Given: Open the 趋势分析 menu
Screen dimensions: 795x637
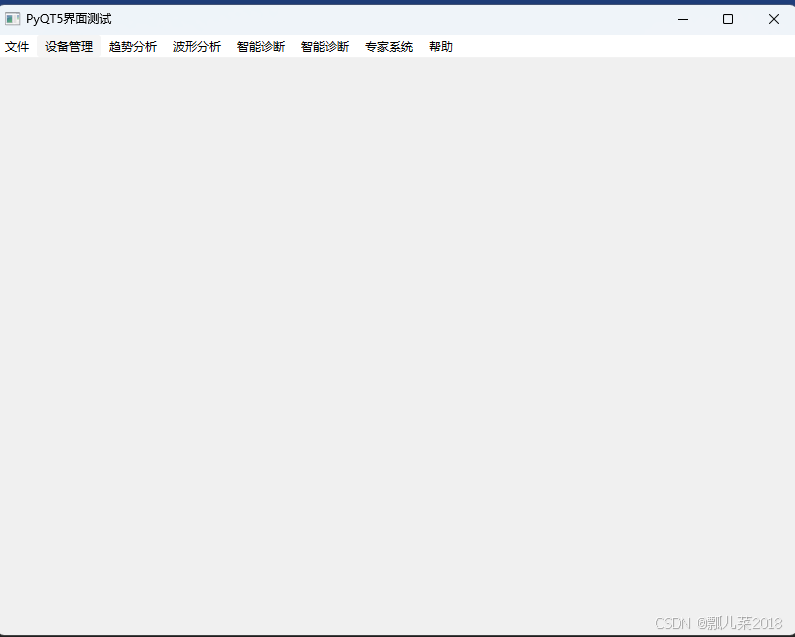Looking at the screenshot, I should tap(133, 47).
